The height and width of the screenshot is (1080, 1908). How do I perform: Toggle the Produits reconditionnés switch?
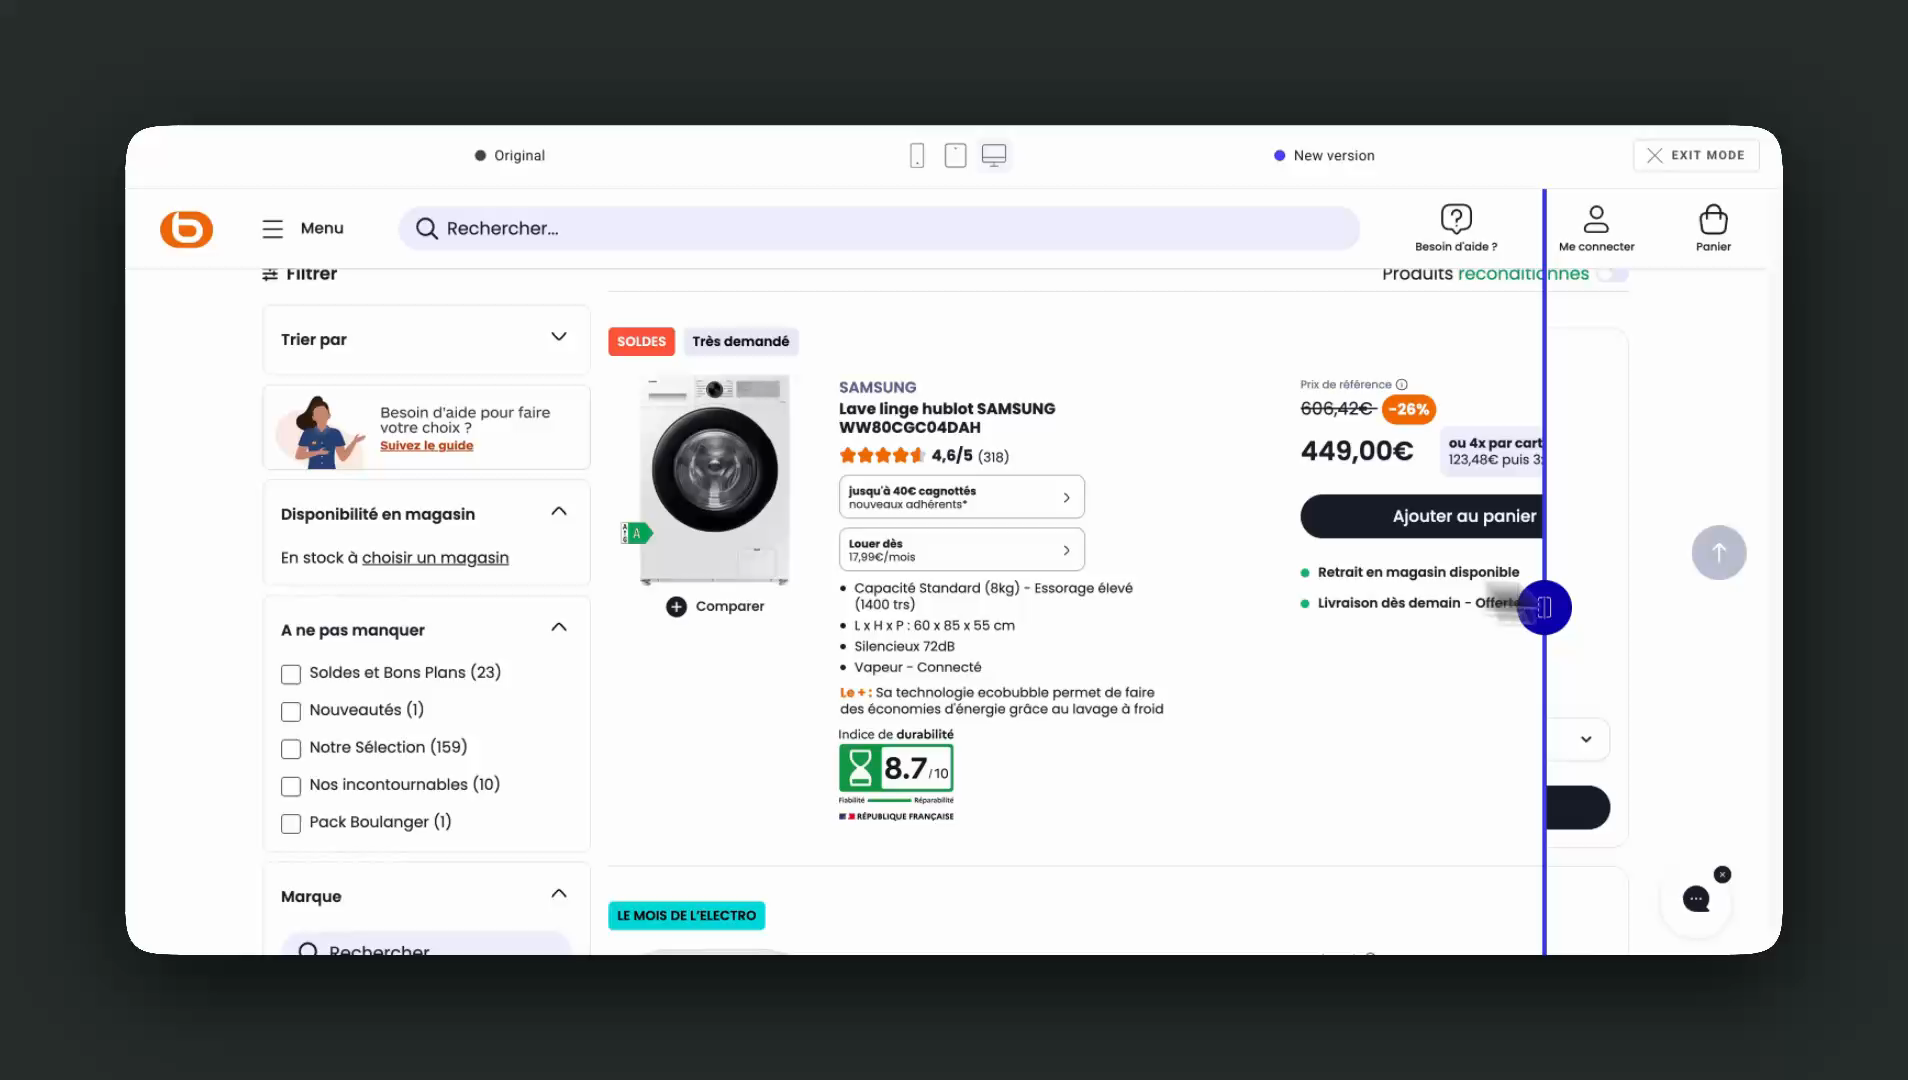point(1612,274)
